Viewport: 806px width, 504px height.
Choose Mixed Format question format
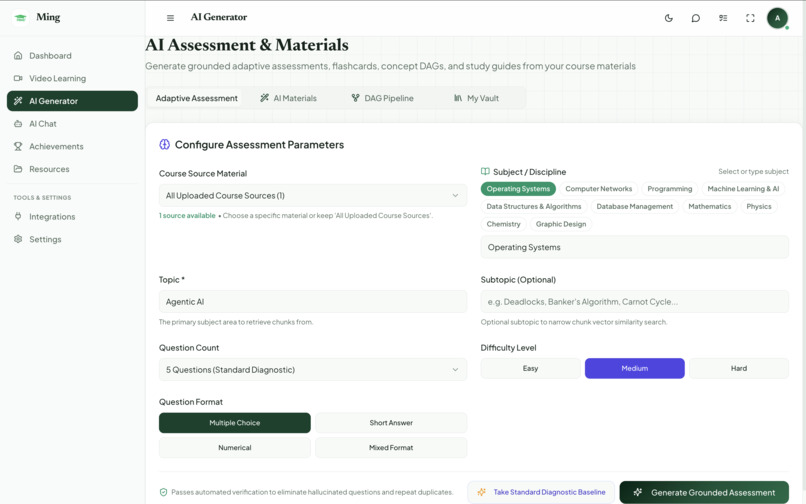pyautogui.click(x=391, y=447)
